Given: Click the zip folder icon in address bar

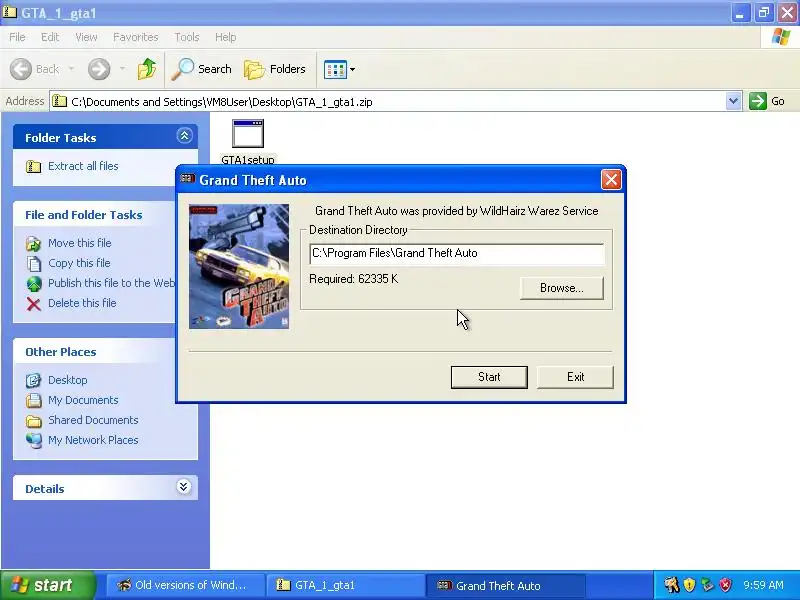Looking at the screenshot, I should tap(60, 101).
